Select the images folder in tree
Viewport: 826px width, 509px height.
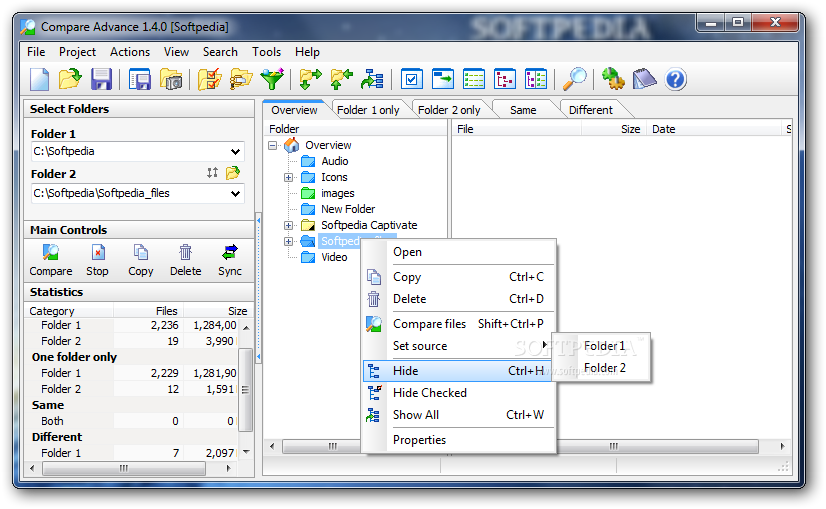tap(338, 193)
